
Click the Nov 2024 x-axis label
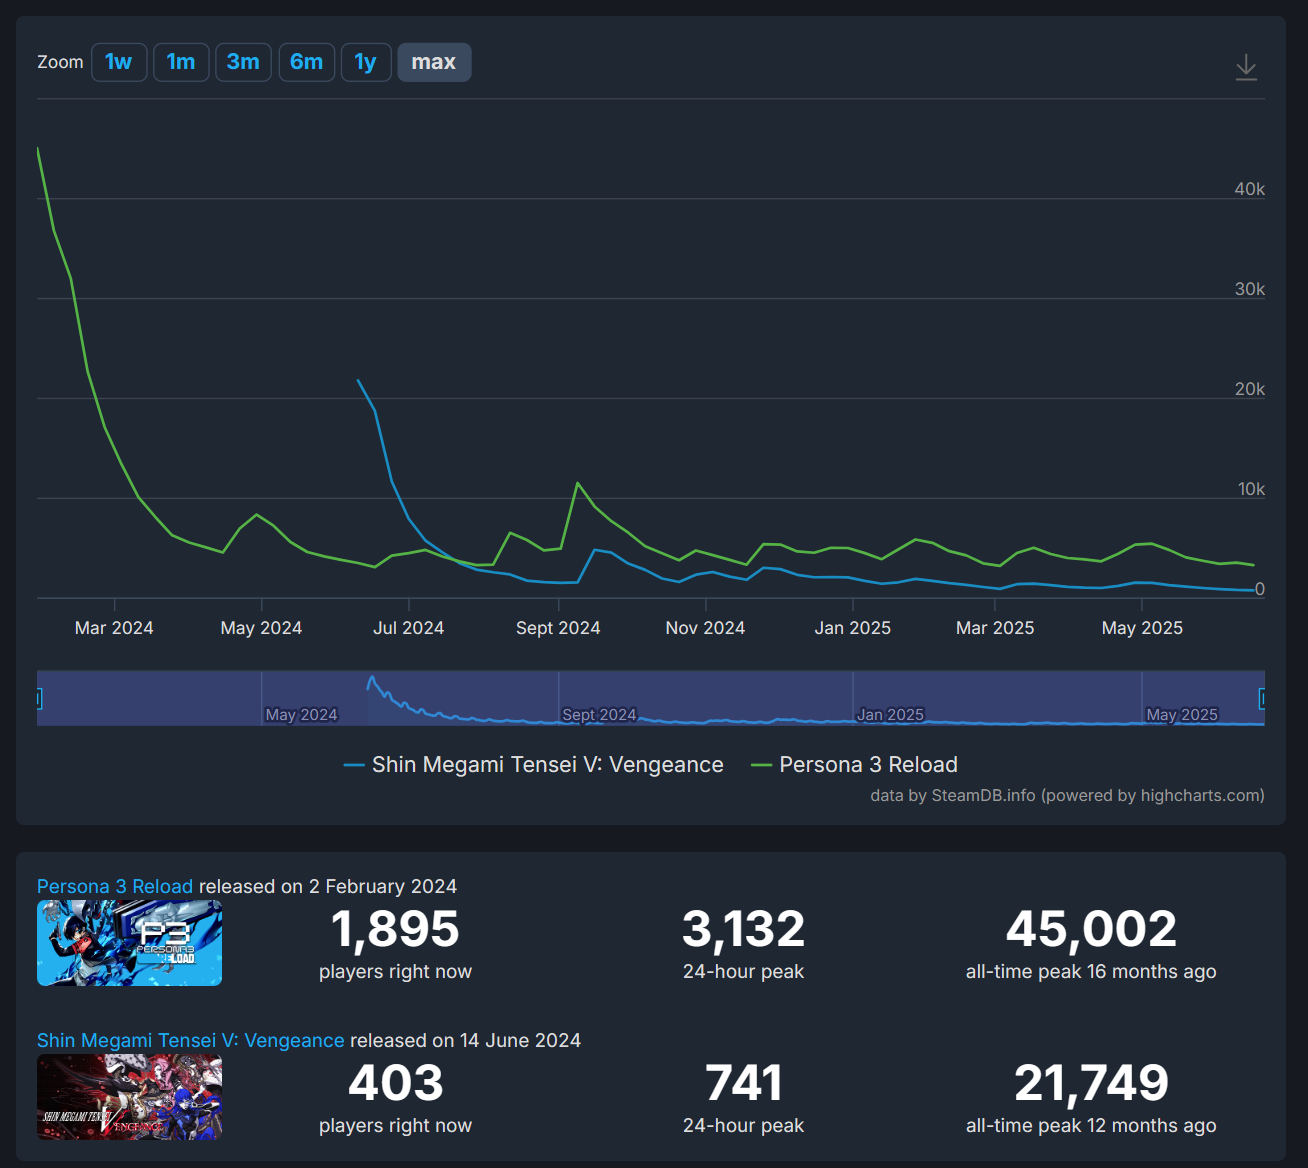click(705, 628)
